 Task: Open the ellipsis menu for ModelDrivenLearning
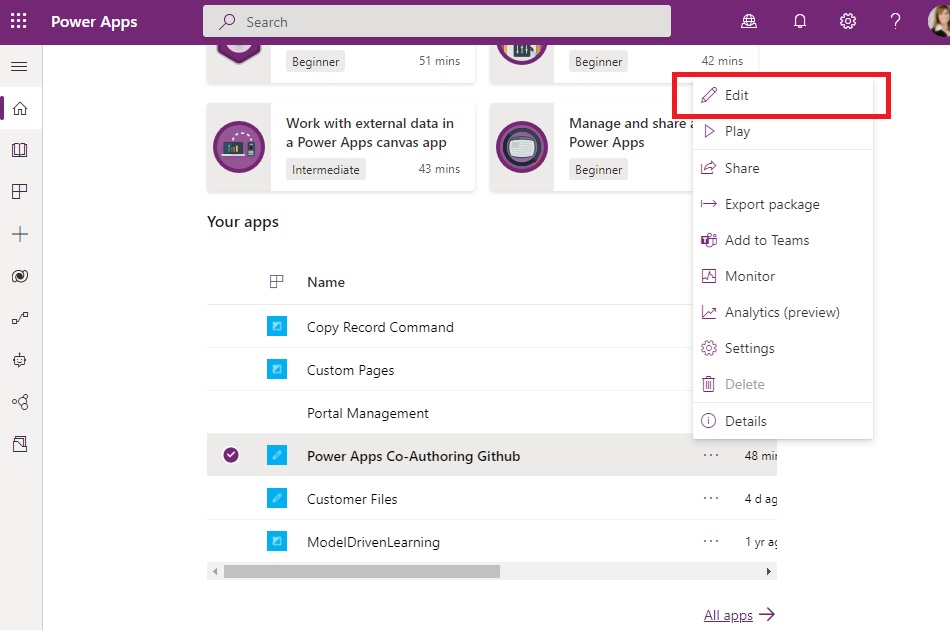710,541
